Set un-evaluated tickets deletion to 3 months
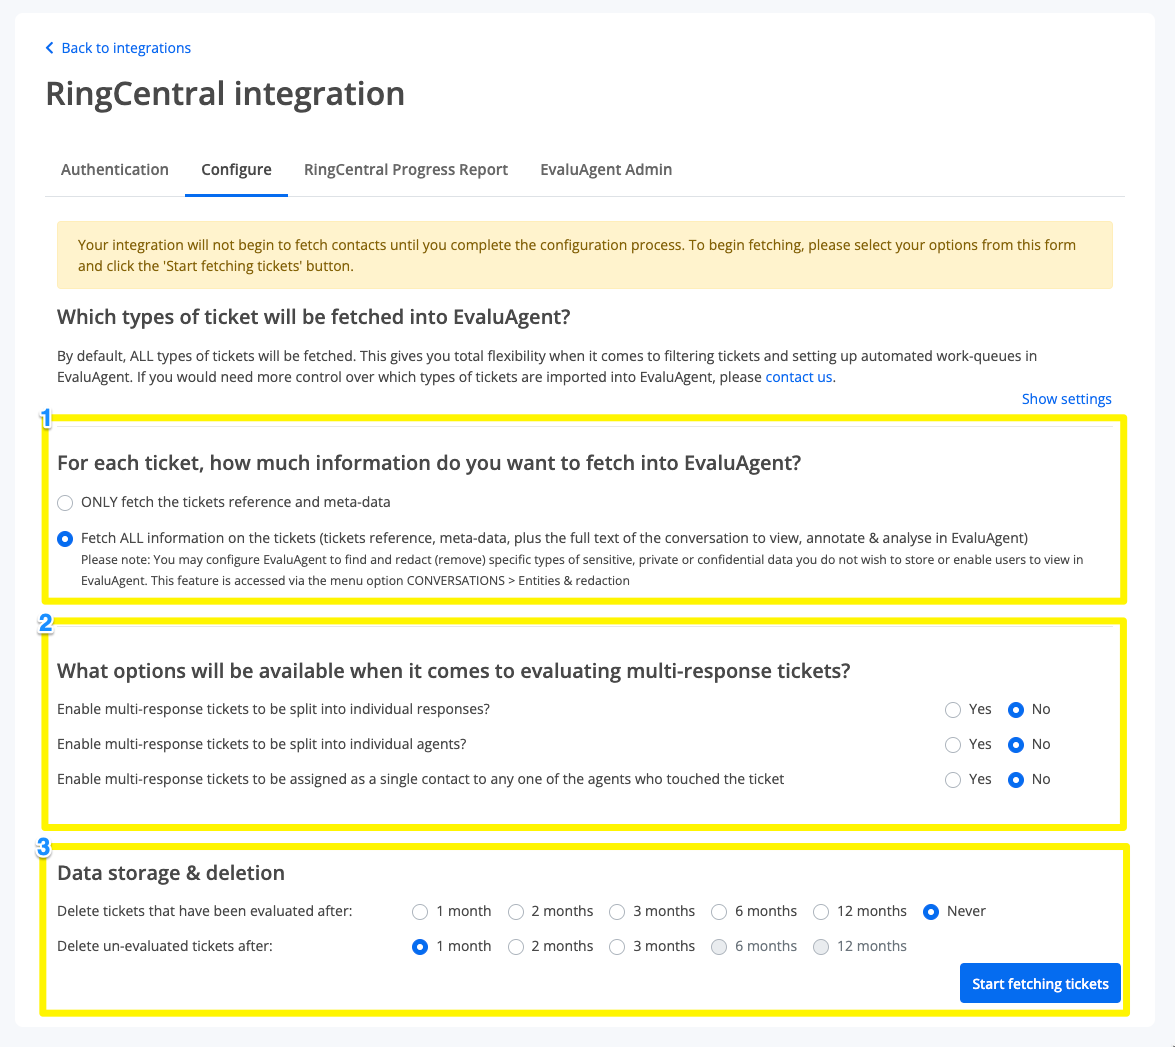This screenshot has width=1175, height=1047. point(617,947)
